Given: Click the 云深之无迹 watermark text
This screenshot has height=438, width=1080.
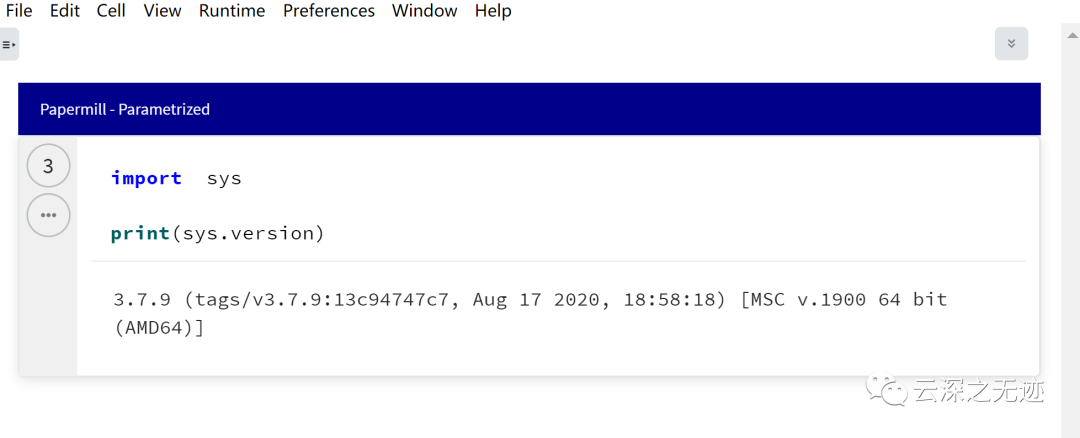Looking at the screenshot, I should click(x=976, y=390).
